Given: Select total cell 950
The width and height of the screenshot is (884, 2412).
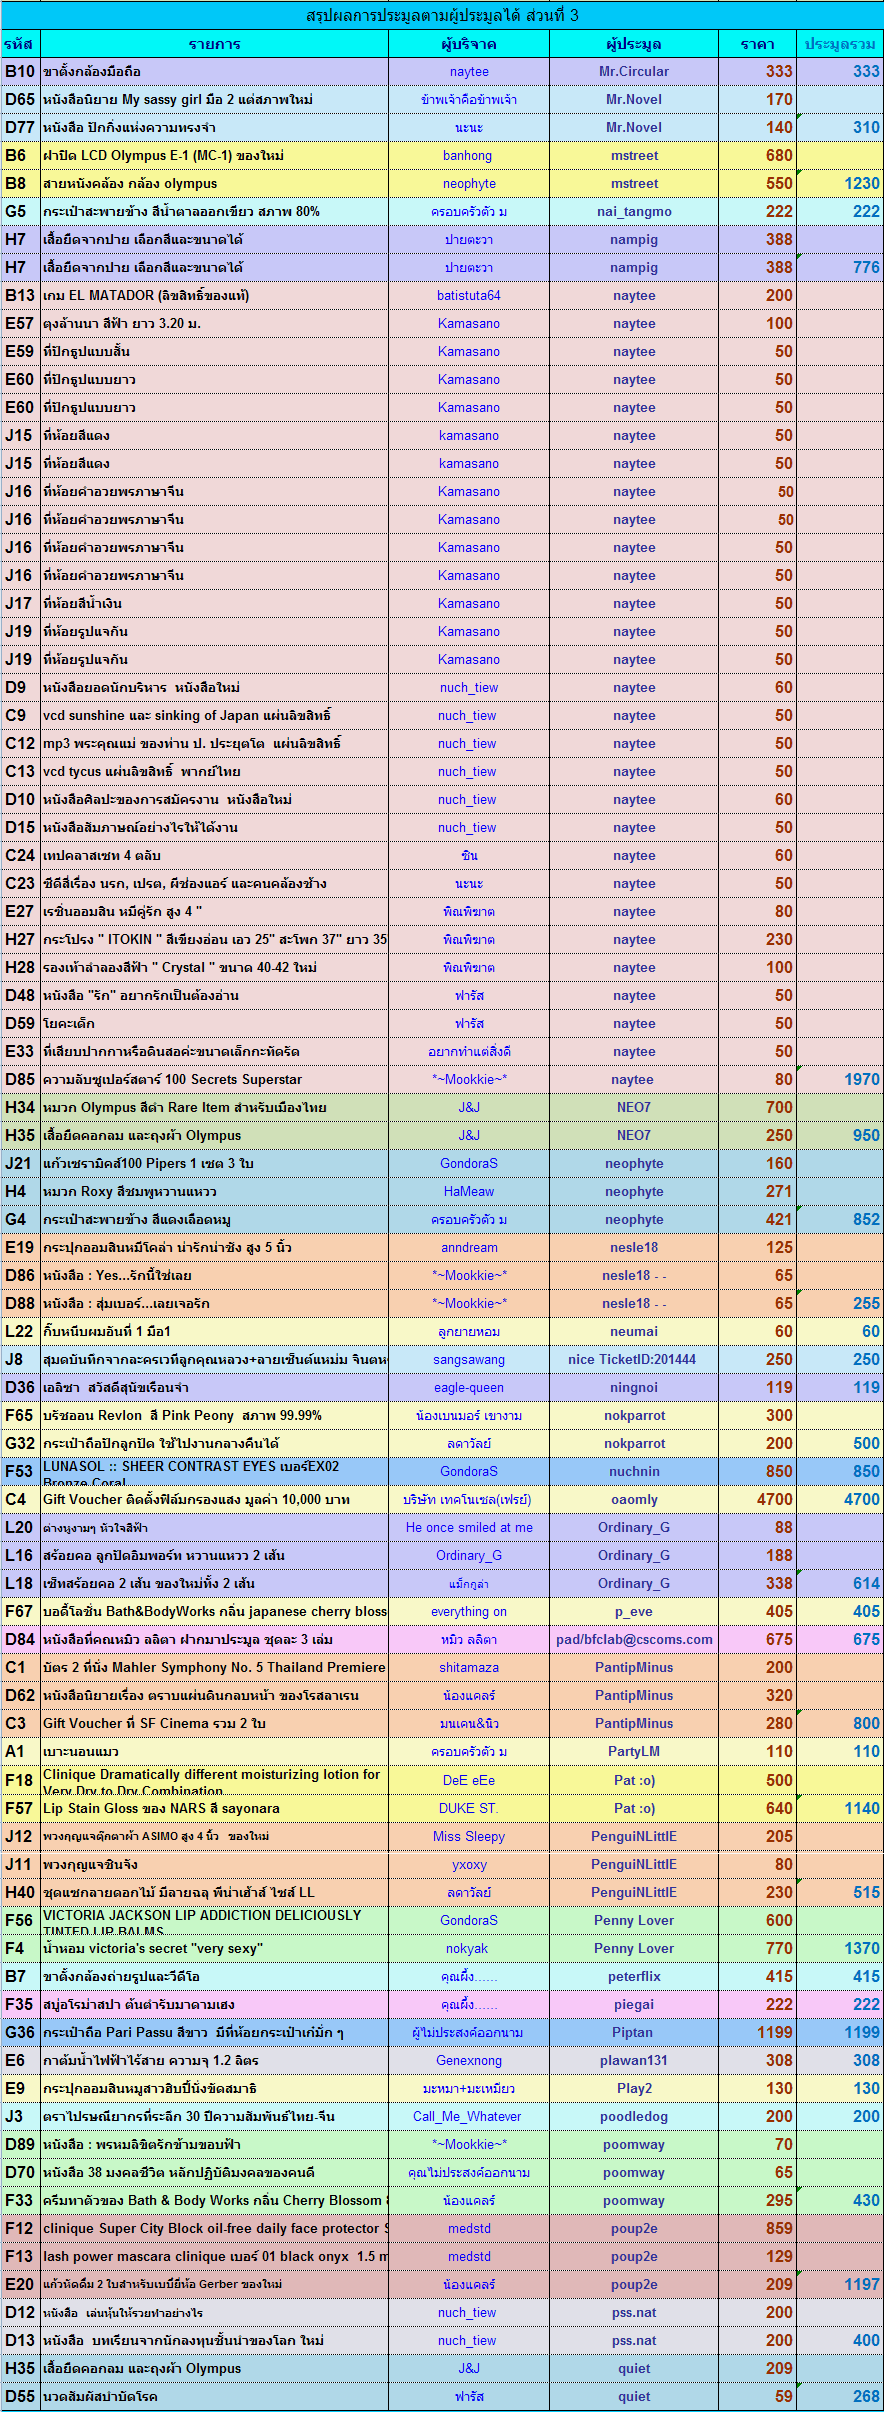Looking at the screenshot, I should [x=840, y=1136].
